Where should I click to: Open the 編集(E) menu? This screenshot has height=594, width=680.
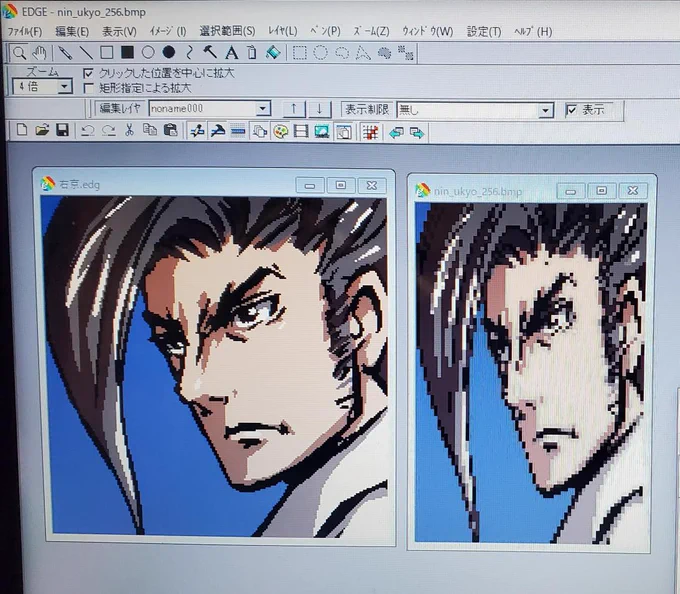72,32
